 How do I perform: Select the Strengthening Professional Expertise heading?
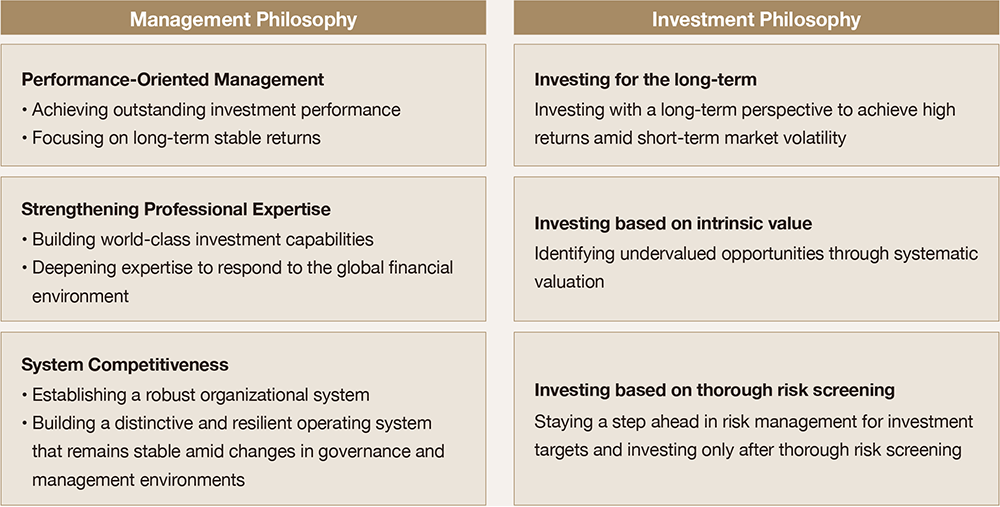176,209
